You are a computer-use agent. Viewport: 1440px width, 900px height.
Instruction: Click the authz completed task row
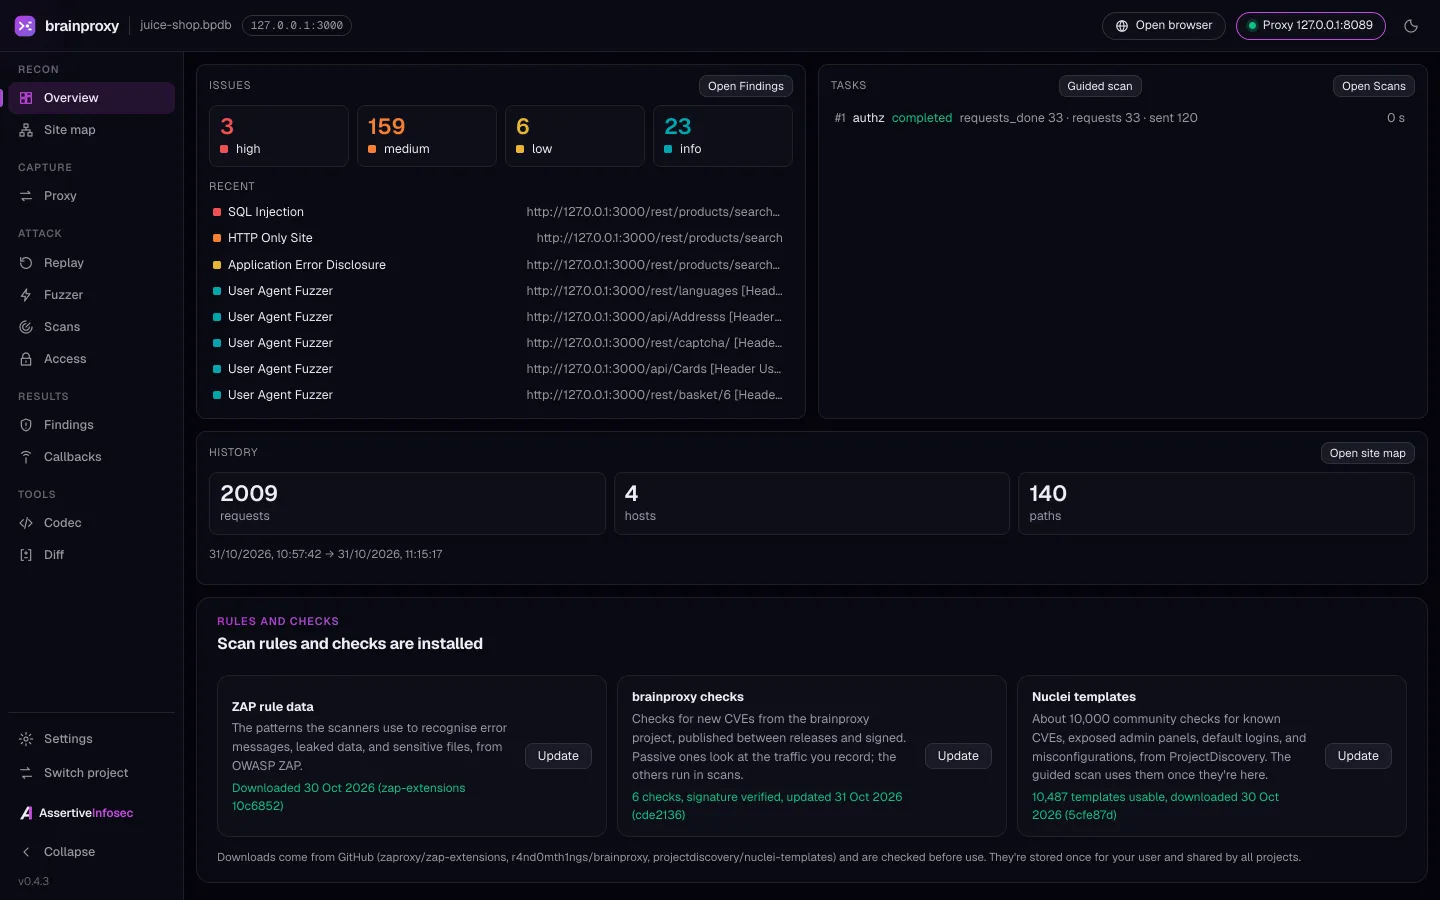(1122, 118)
